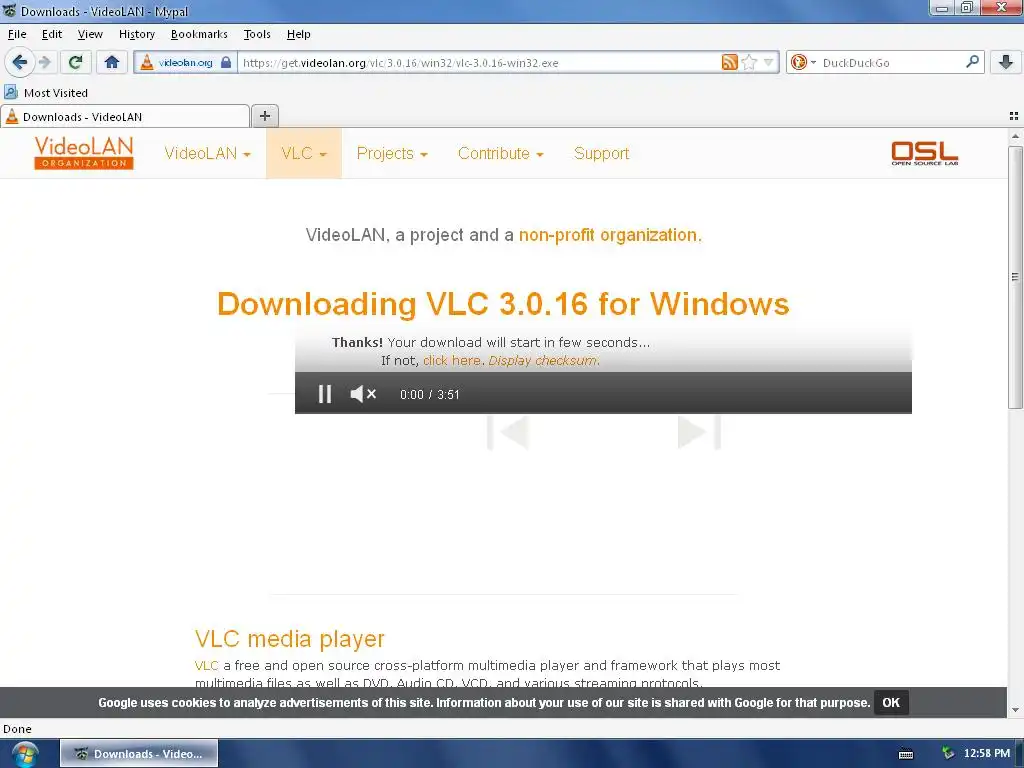Open the Downloads arrow toolbar button
Viewport: 1024px width, 768px height.
[x=1006, y=63]
